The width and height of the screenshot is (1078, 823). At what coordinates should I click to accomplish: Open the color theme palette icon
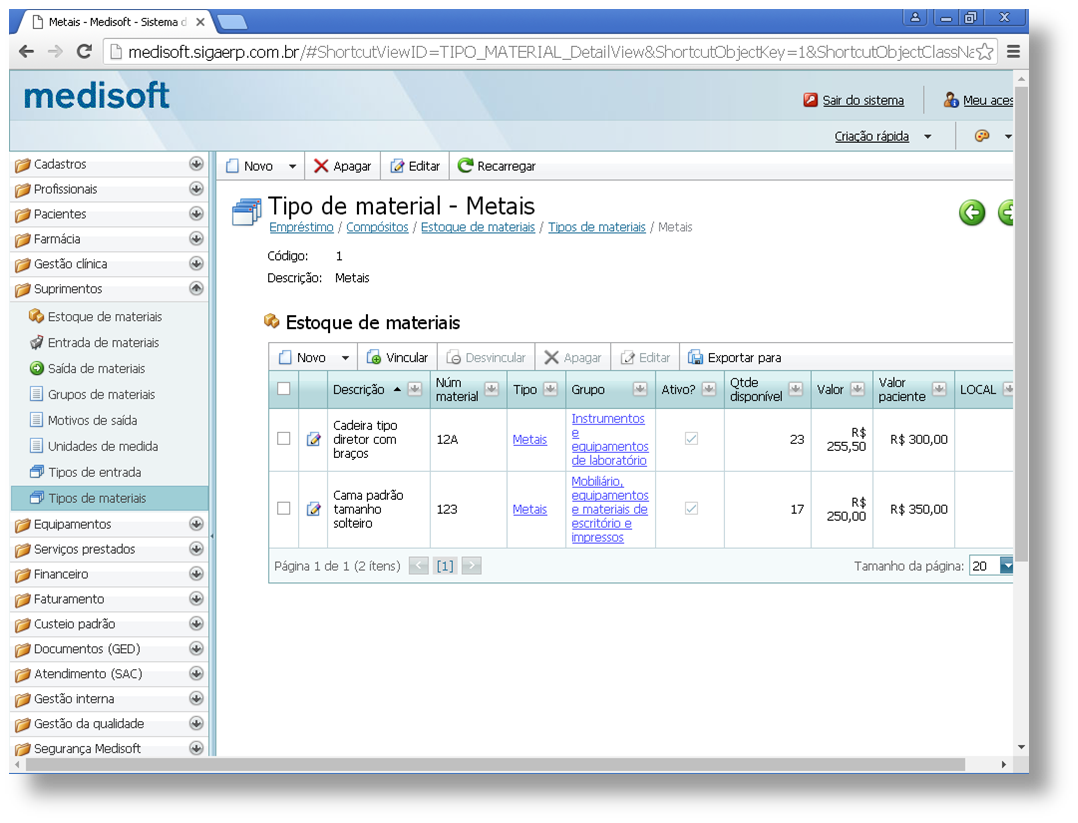(982, 135)
